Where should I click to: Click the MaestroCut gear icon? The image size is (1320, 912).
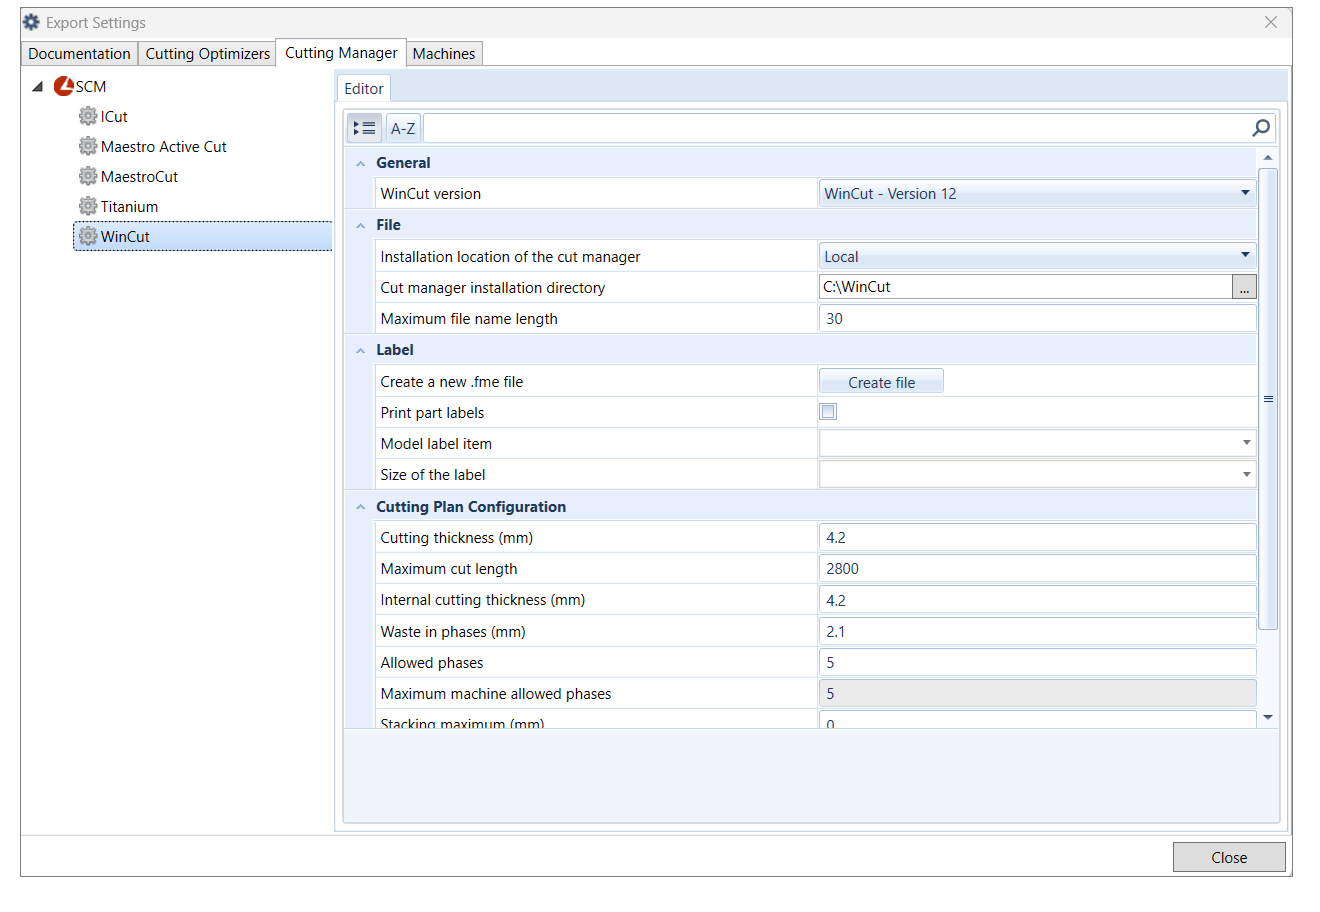pyautogui.click(x=88, y=176)
